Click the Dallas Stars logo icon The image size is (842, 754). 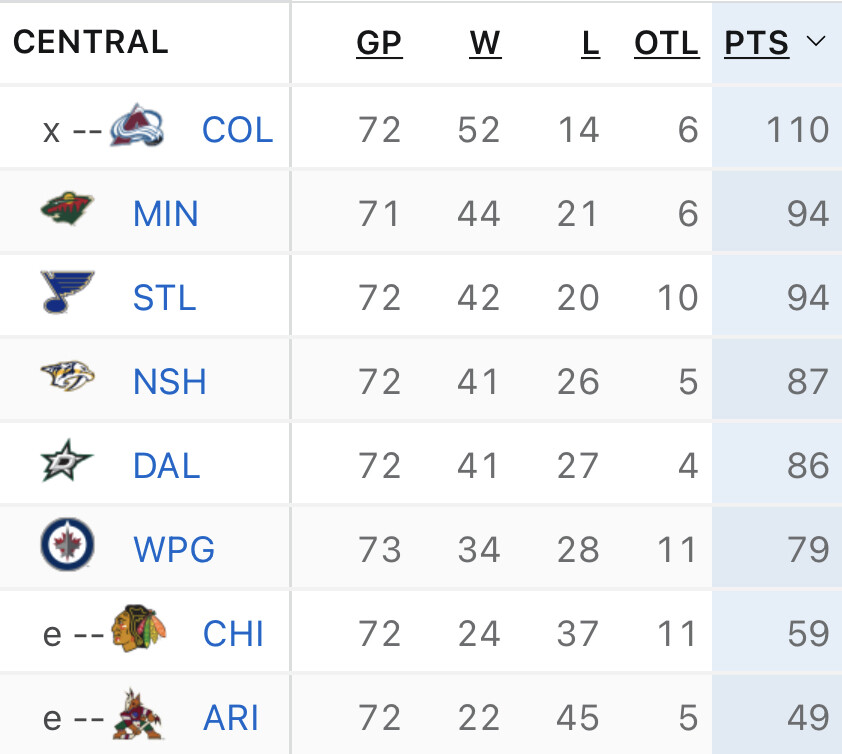click(x=67, y=462)
